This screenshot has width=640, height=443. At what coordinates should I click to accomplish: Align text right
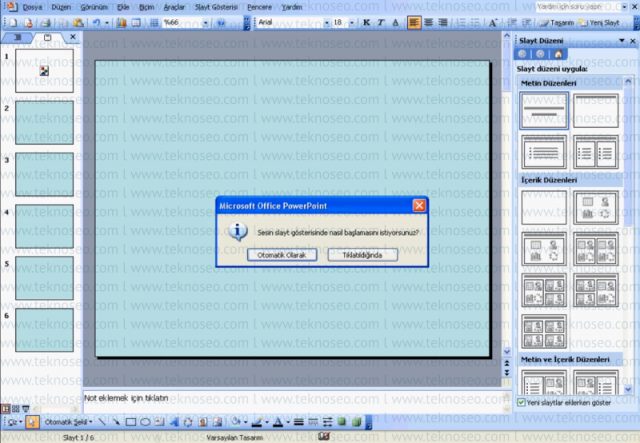pos(442,23)
